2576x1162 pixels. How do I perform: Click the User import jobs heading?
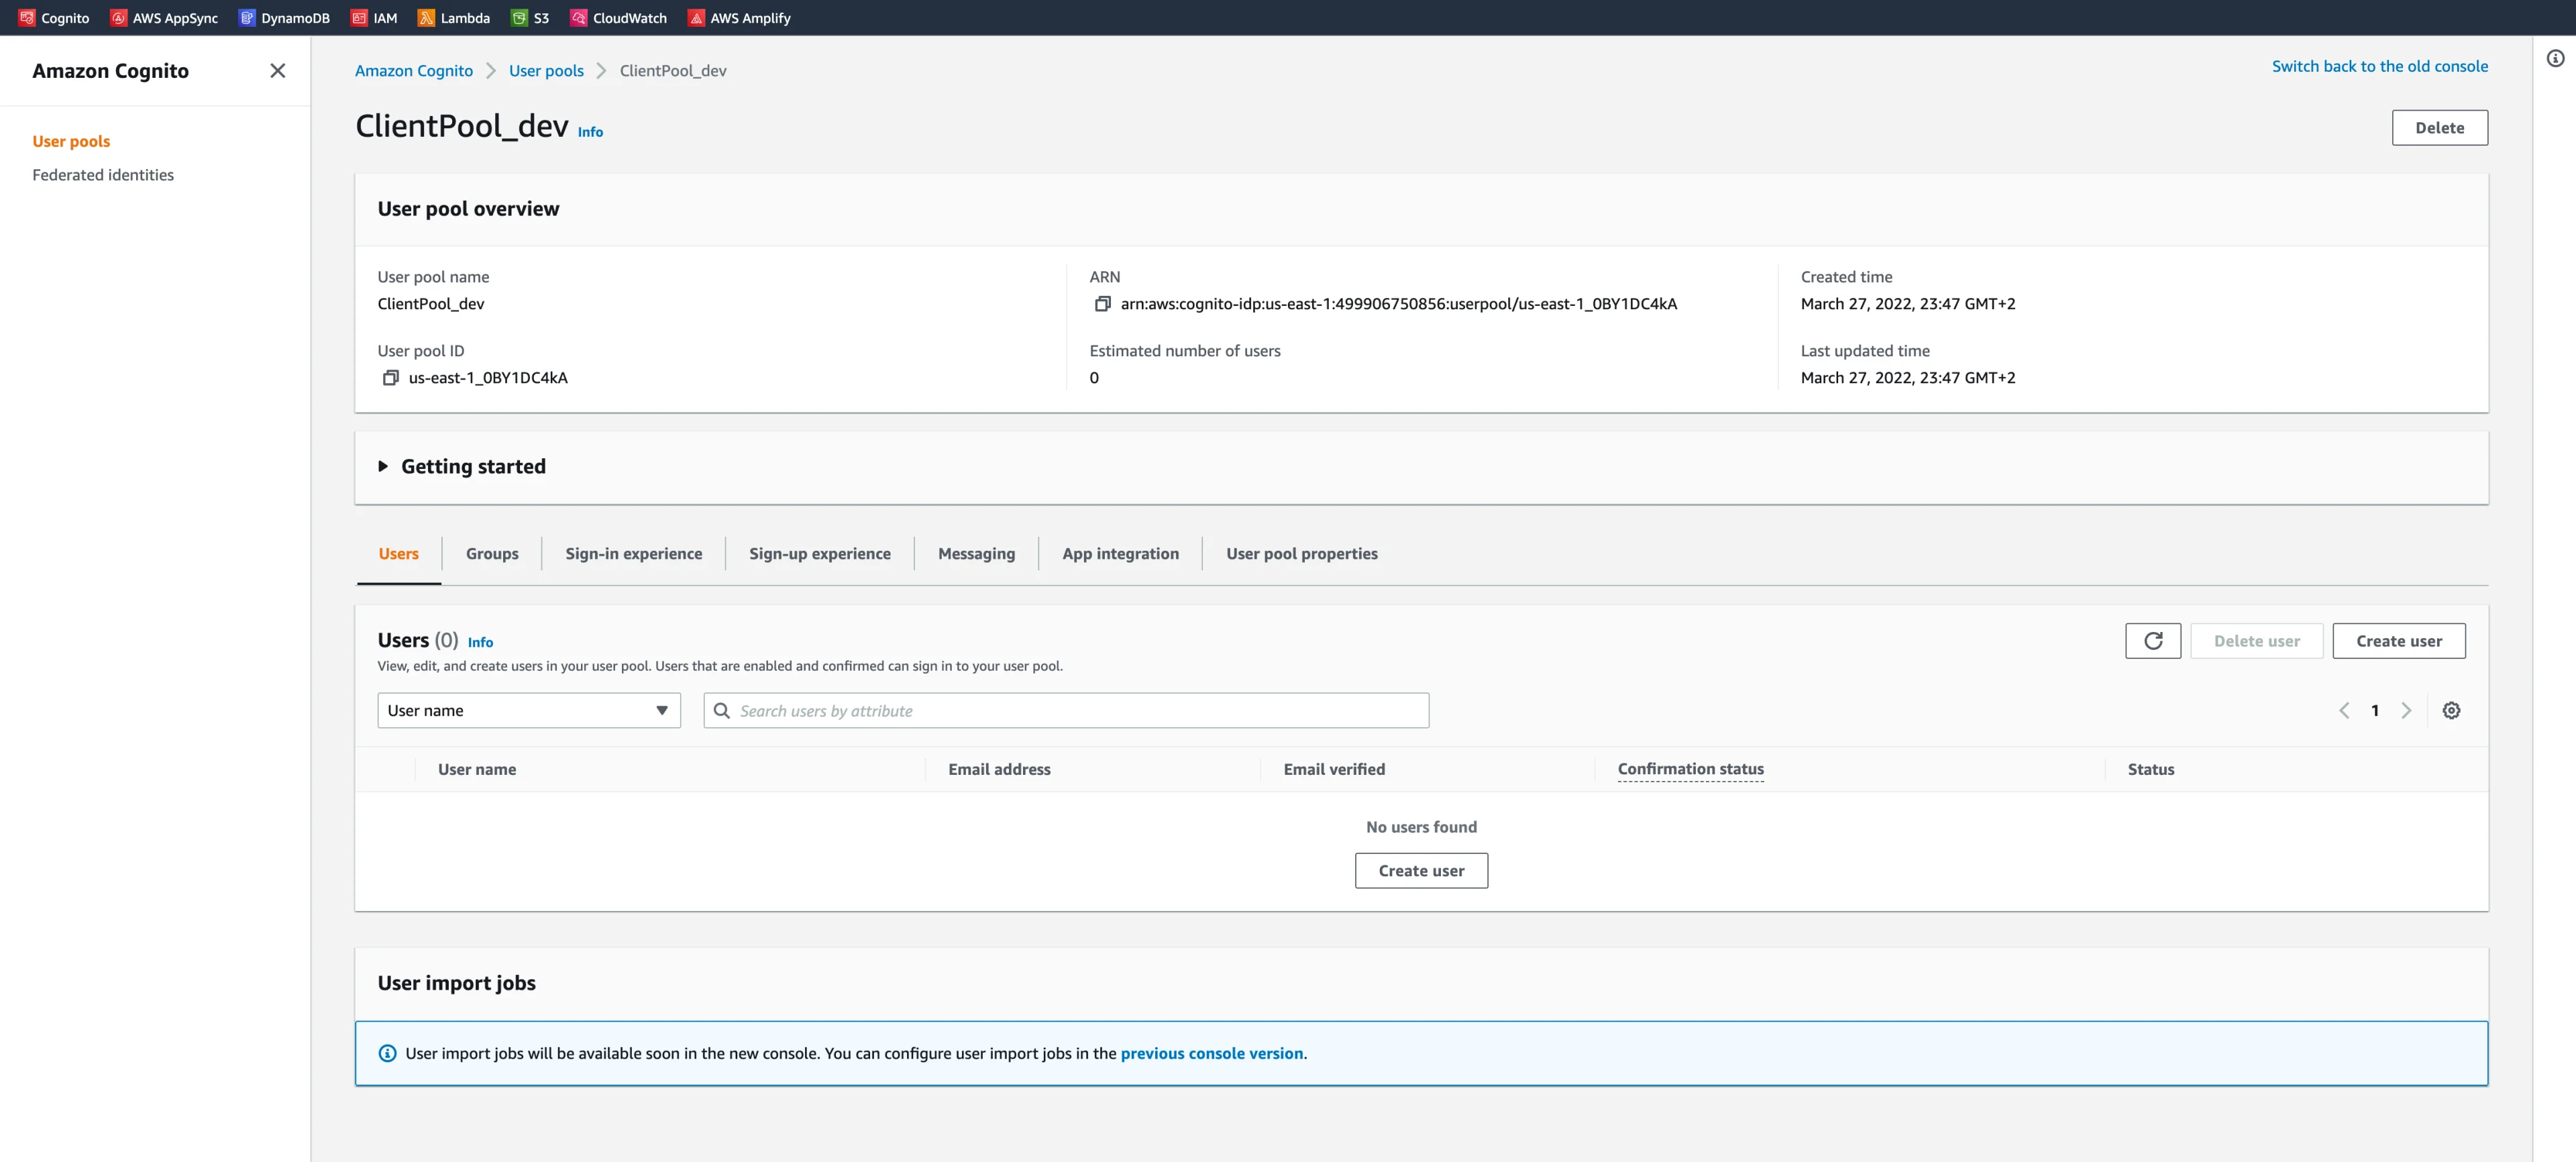tap(457, 984)
